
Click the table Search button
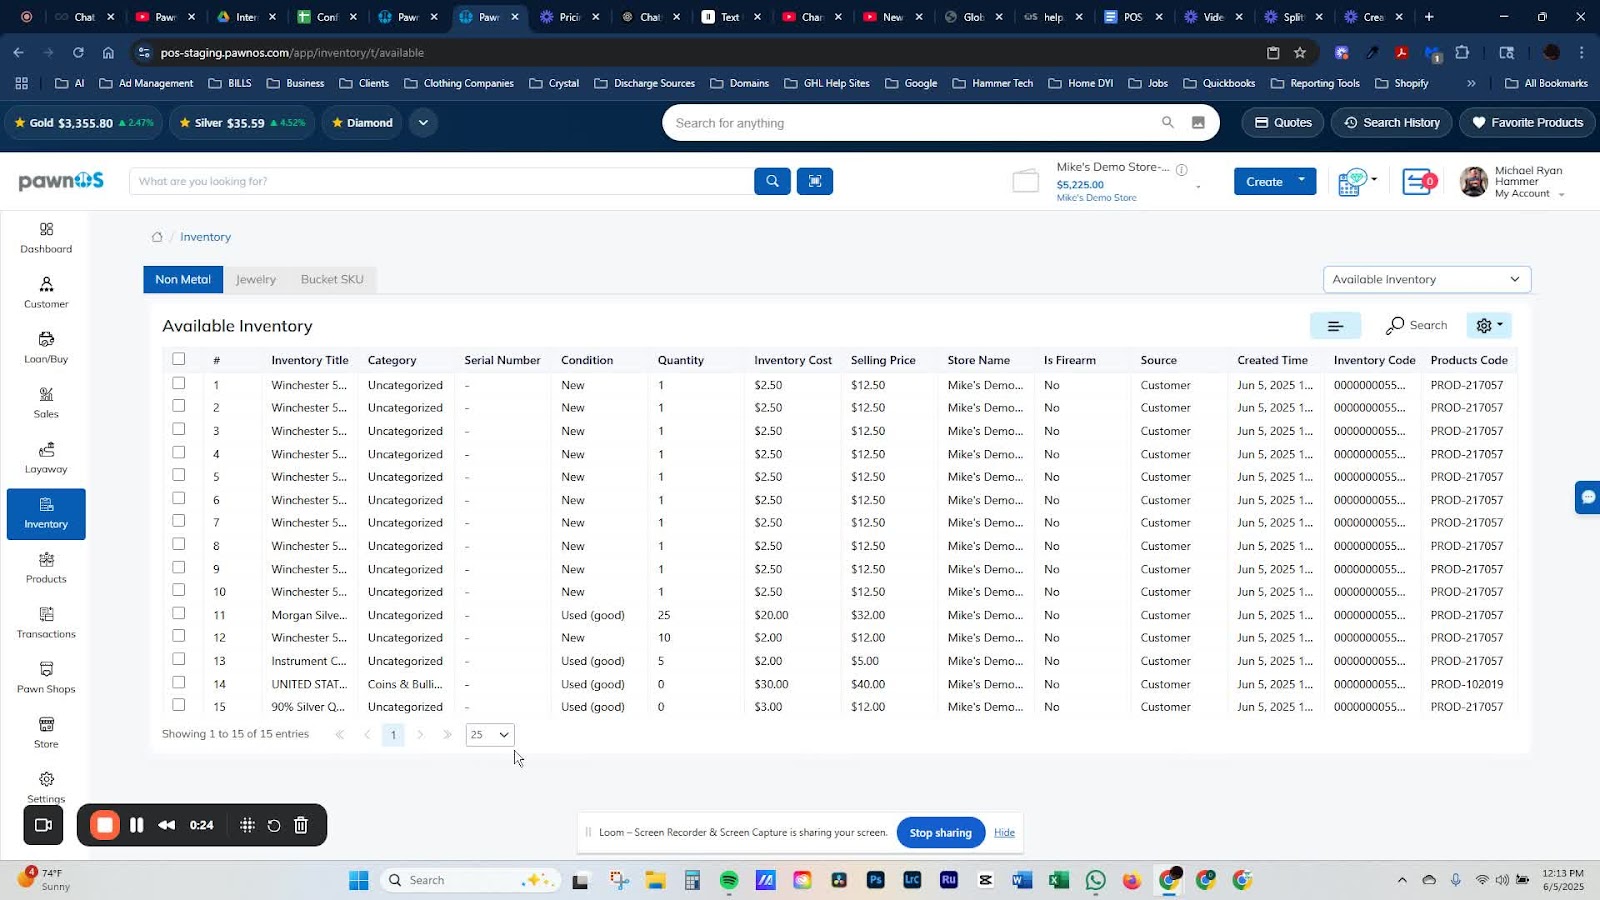(x=1417, y=325)
